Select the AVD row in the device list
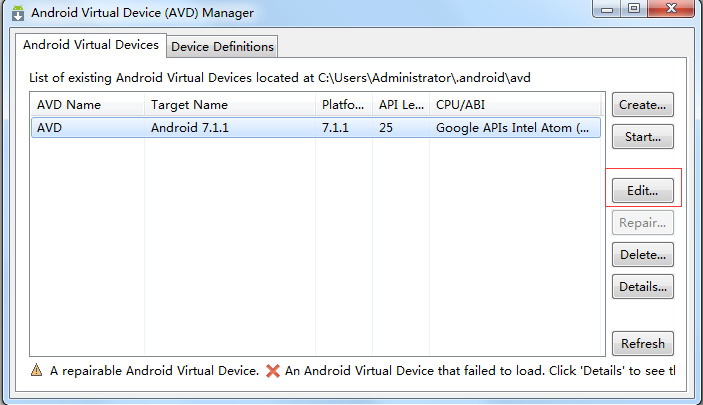This screenshot has height=405, width=703. [x=316, y=128]
